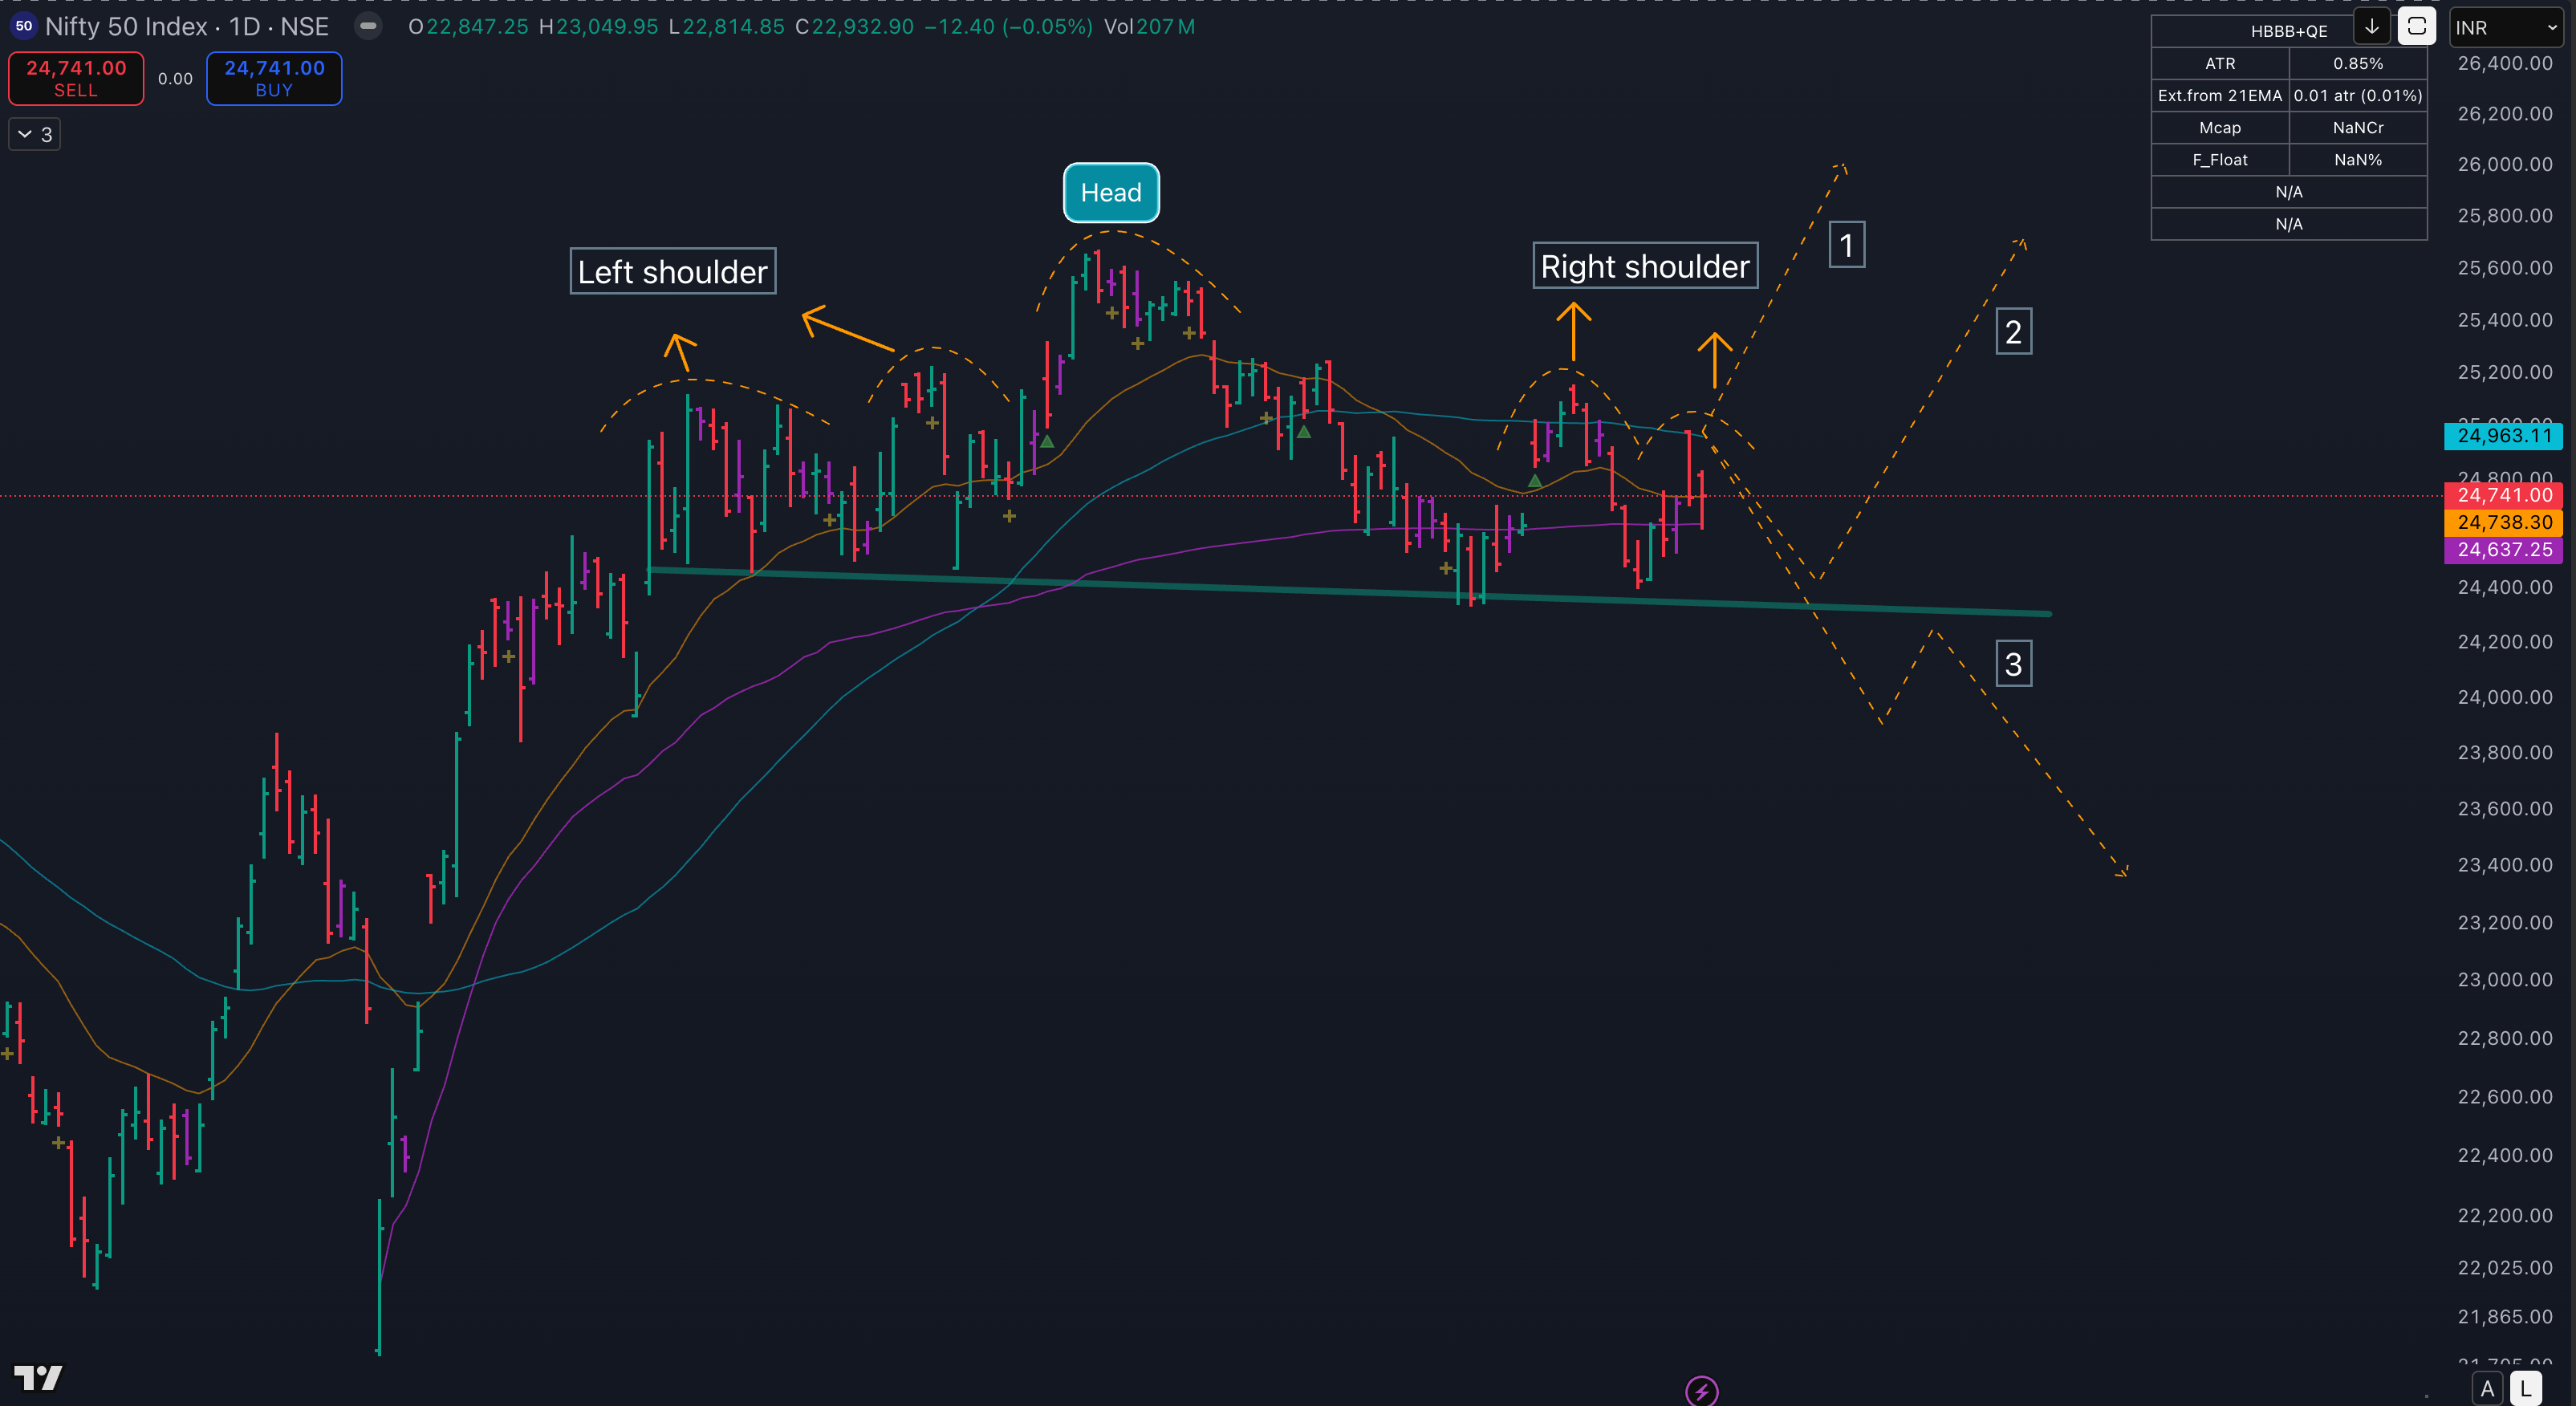
Task: Click the blue 24,741.00 BUY button
Action: coord(274,78)
